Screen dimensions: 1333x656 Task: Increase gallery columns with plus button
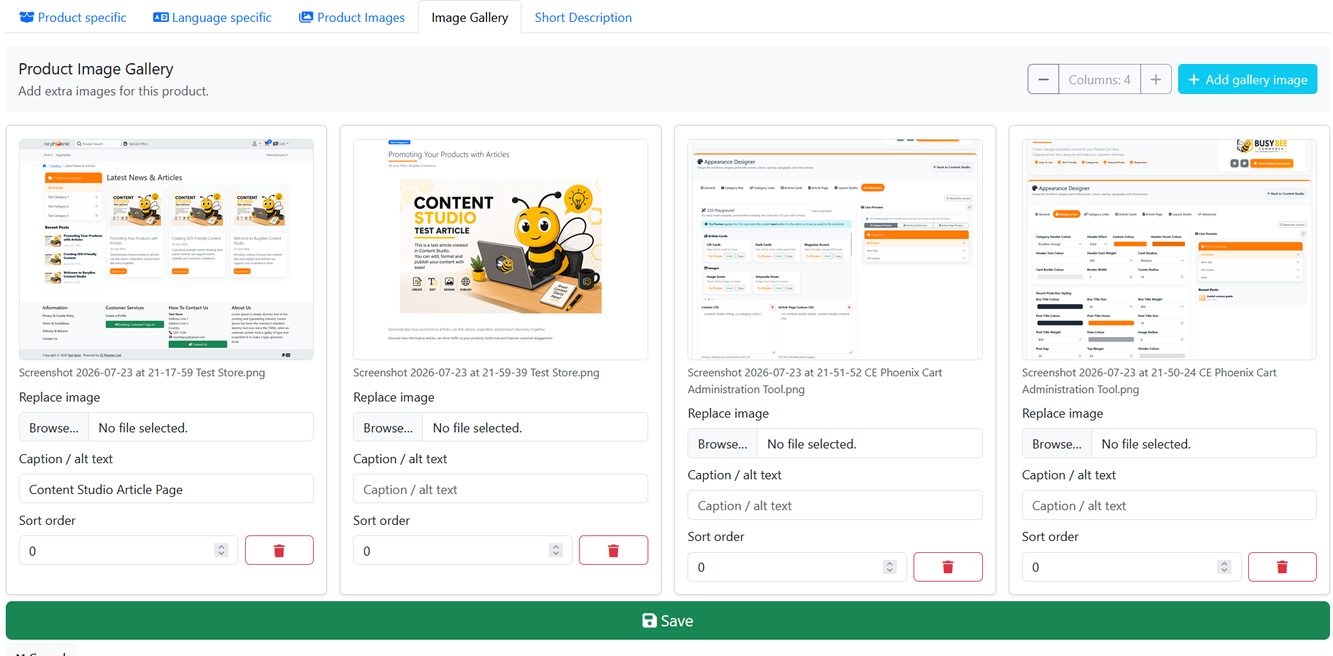tap(1156, 80)
